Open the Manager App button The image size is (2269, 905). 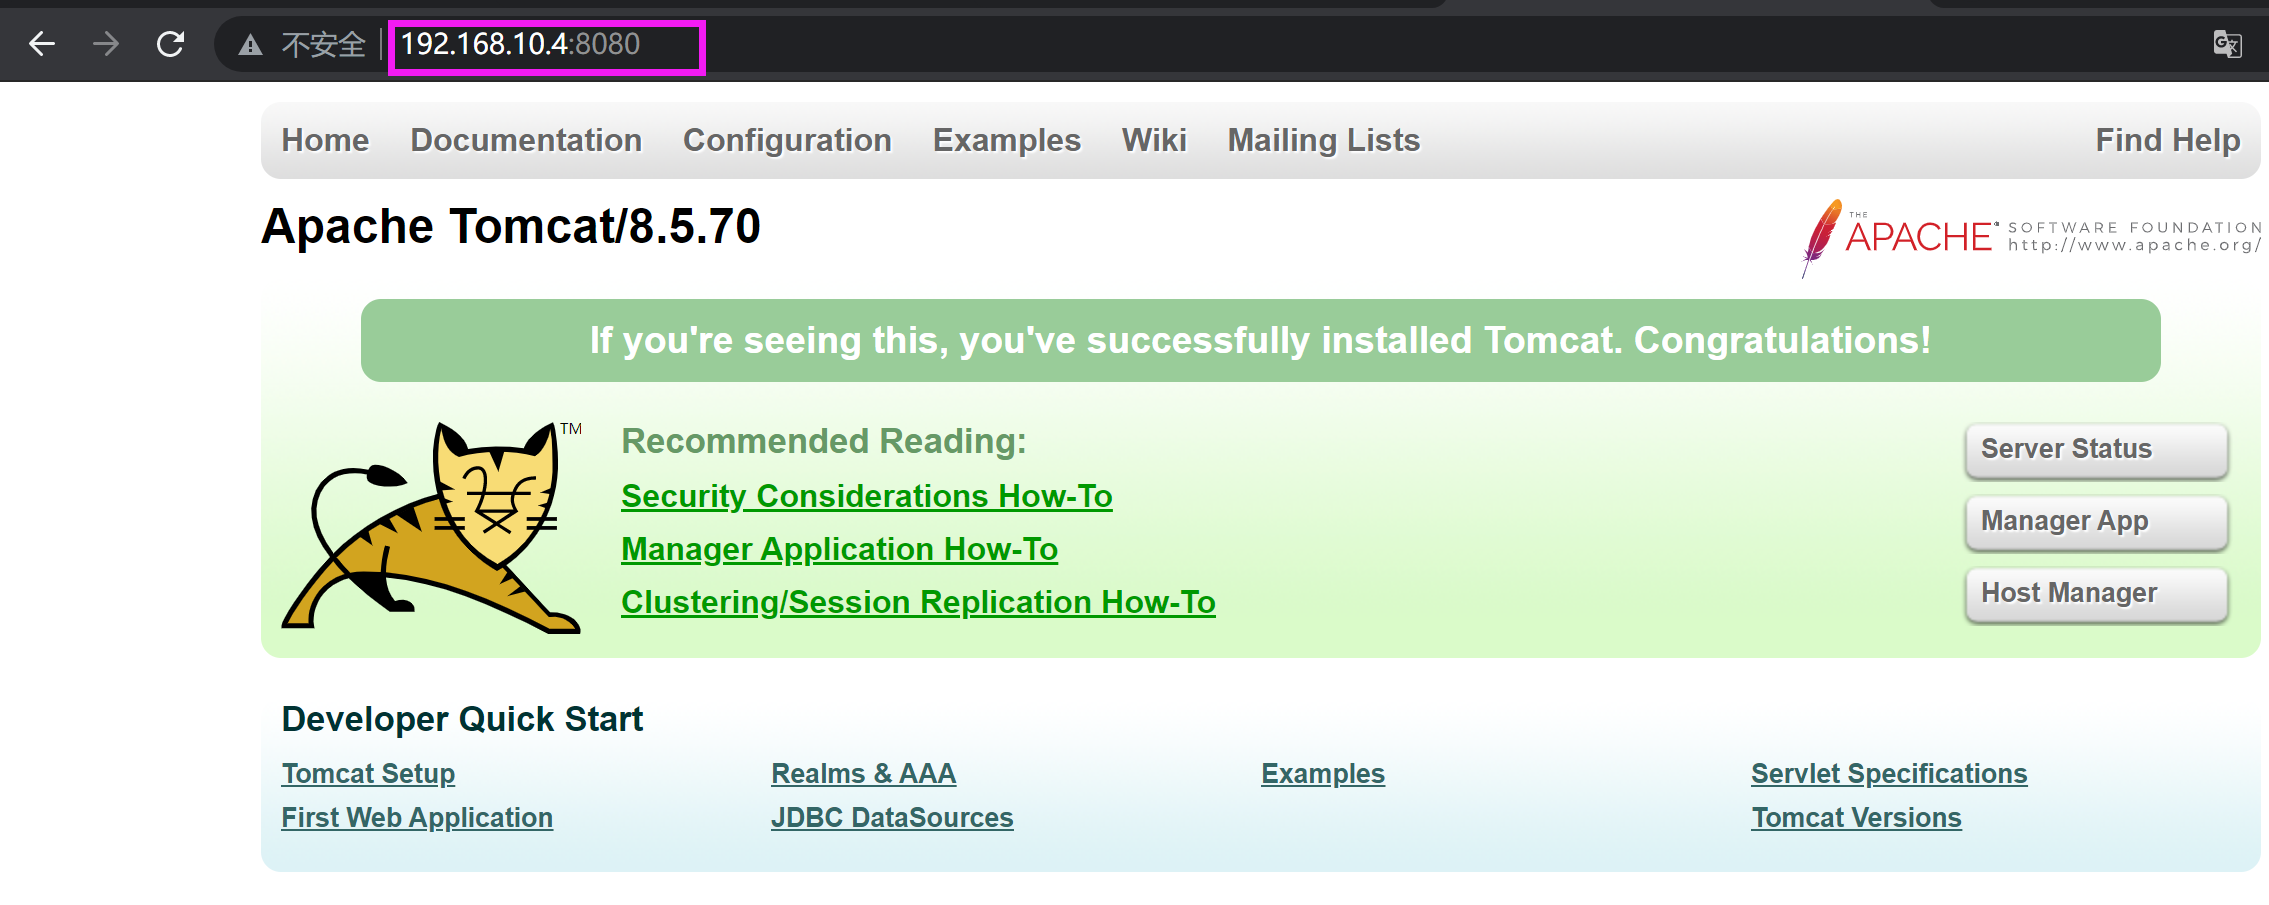pyautogui.click(x=2096, y=522)
